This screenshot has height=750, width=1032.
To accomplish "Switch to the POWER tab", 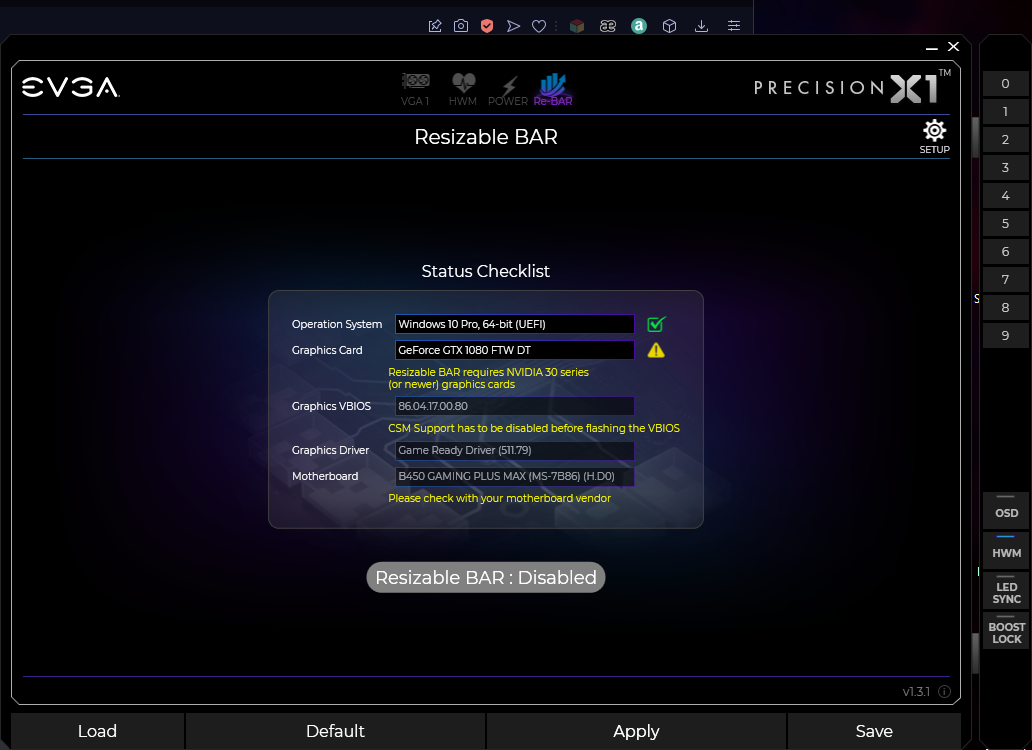I will 507,90.
